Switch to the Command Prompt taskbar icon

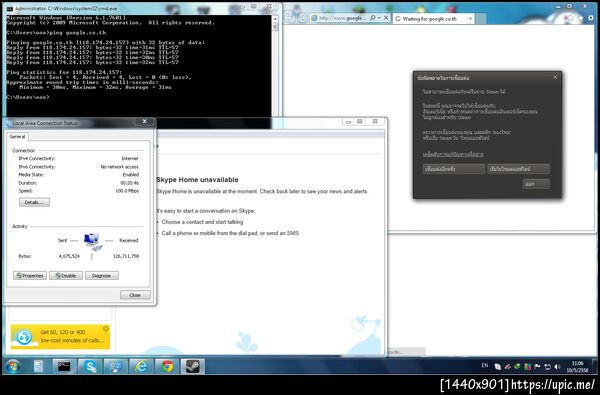64,367
